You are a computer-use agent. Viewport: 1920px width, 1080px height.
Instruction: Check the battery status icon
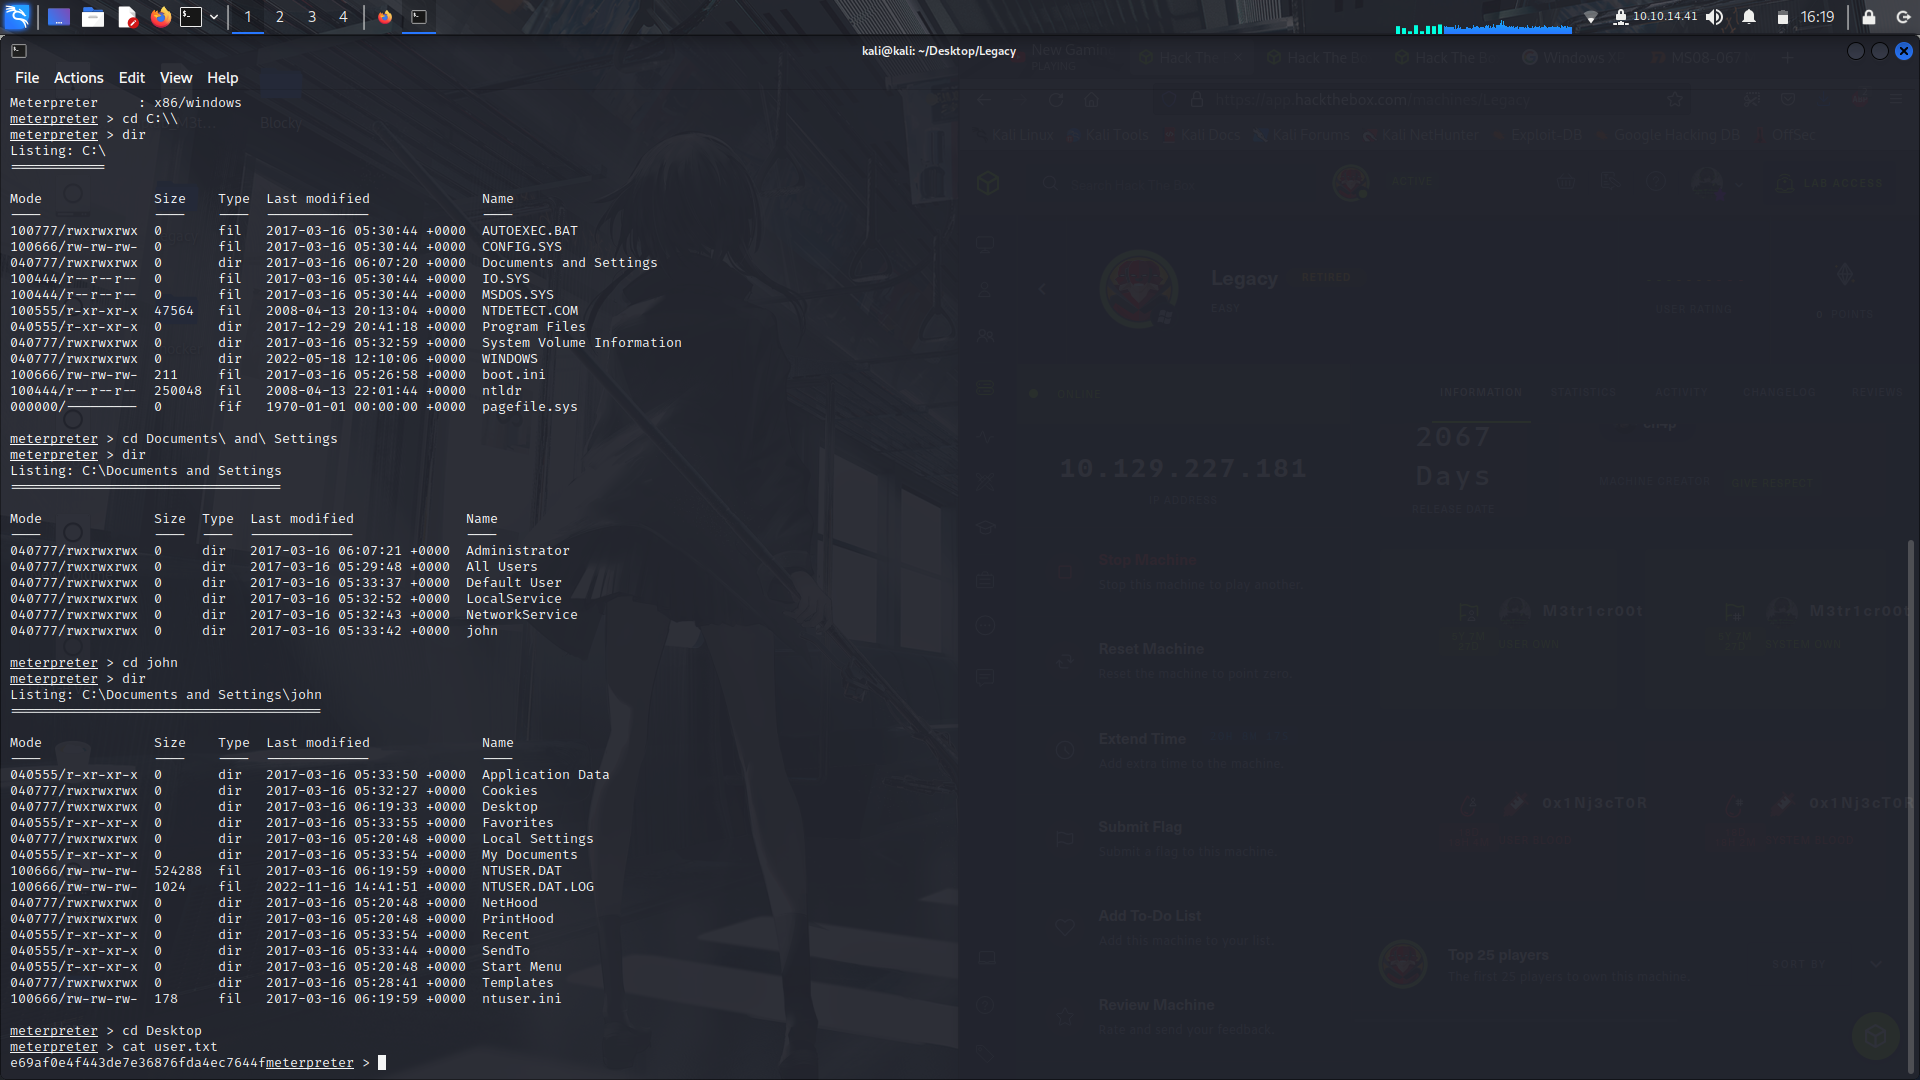click(x=1784, y=16)
